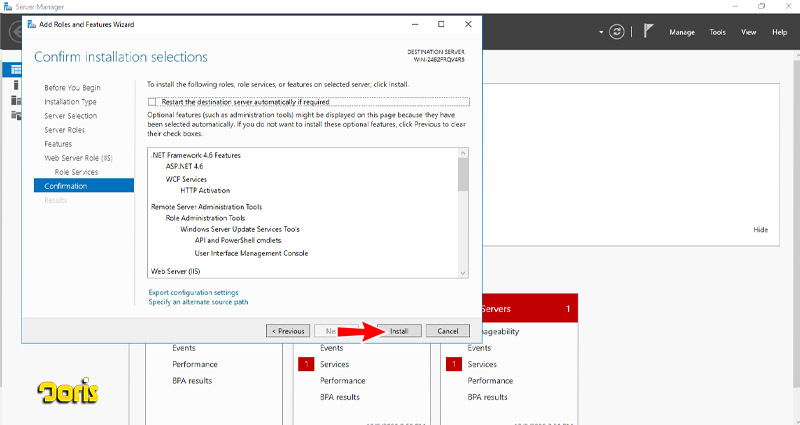Select WCF Services entry

(x=186, y=179)
